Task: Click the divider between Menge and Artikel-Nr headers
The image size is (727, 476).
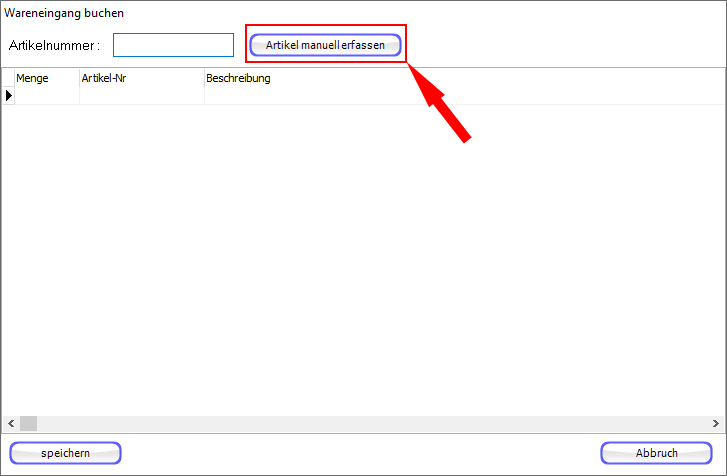Action: [x=79, y=78]
